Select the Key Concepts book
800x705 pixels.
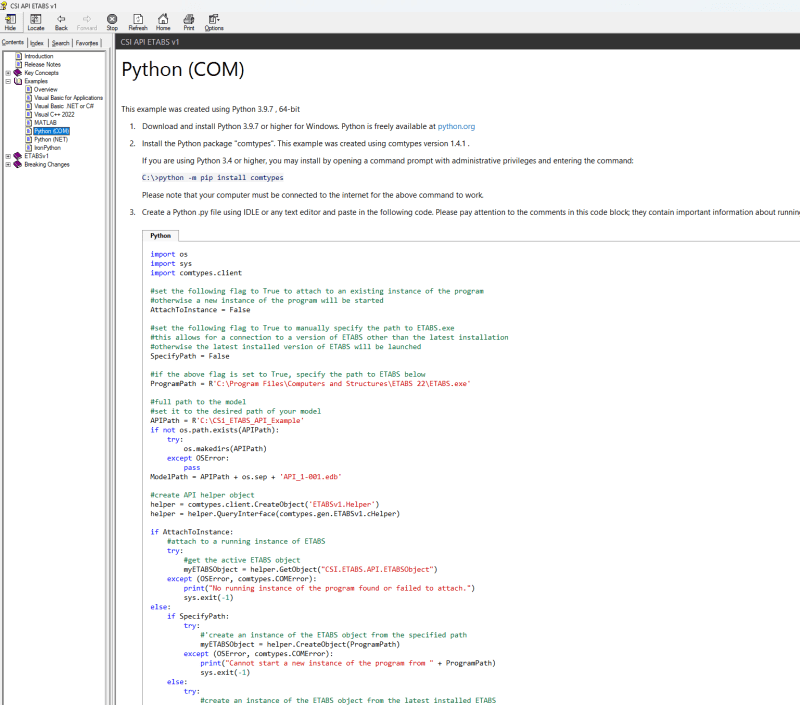tap(41, 72)
